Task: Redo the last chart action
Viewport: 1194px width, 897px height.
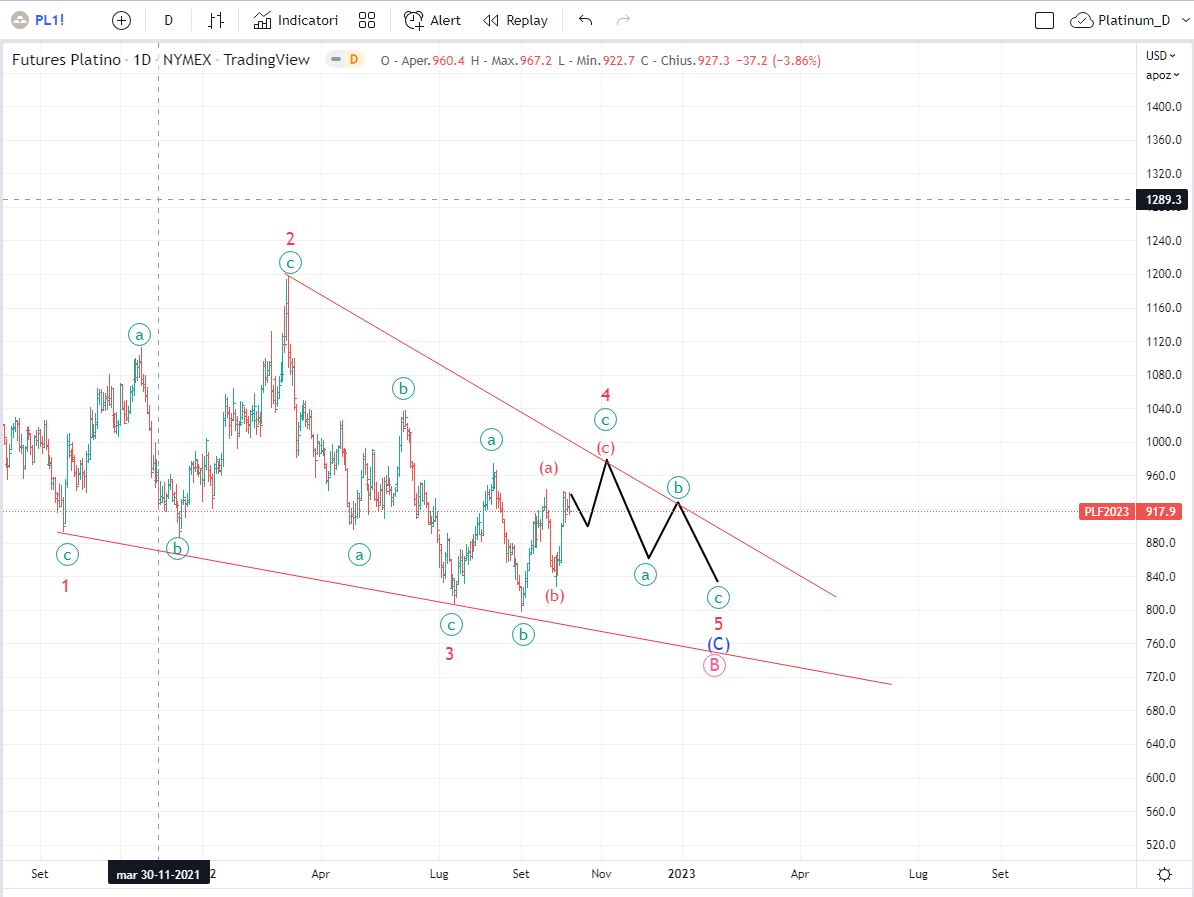Action: tap(623, 21)
